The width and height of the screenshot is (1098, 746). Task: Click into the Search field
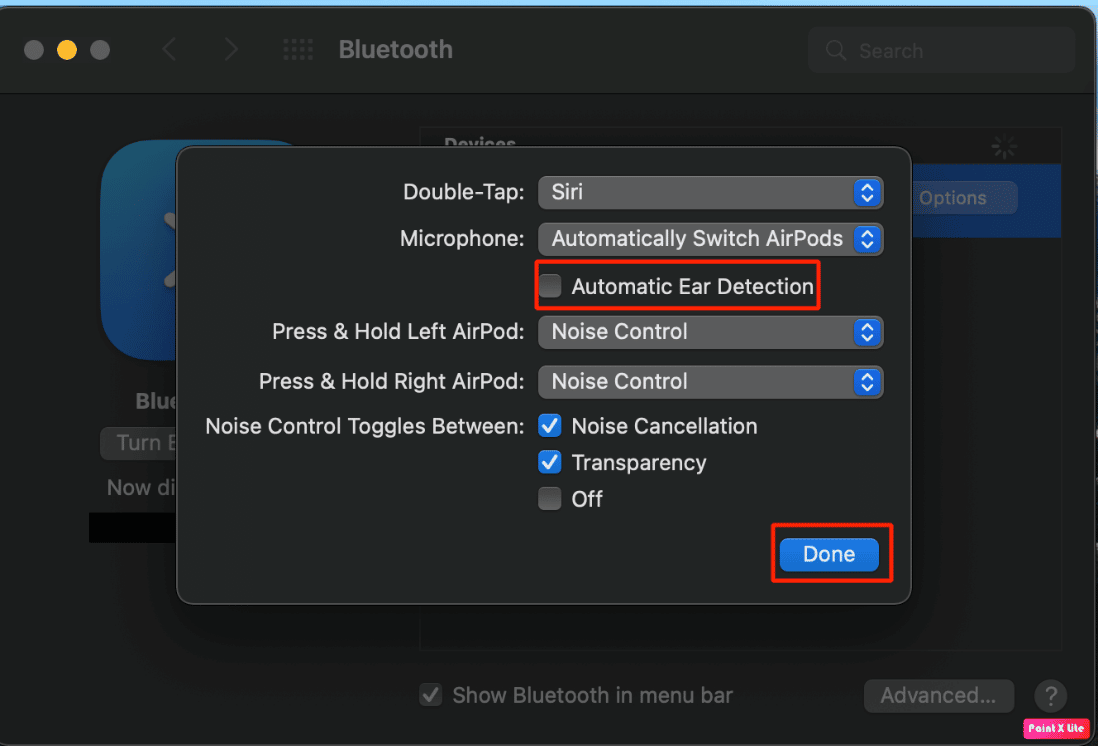pos(941,50)
